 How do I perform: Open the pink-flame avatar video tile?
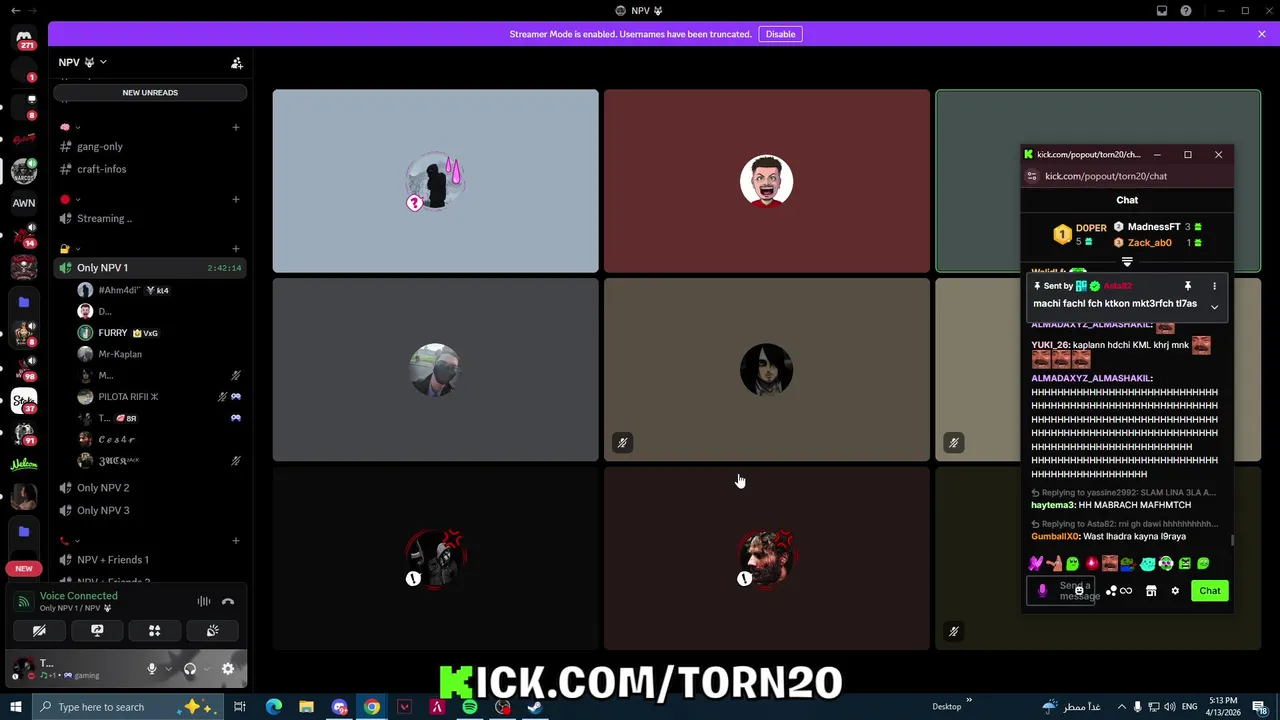pos(436,181)
